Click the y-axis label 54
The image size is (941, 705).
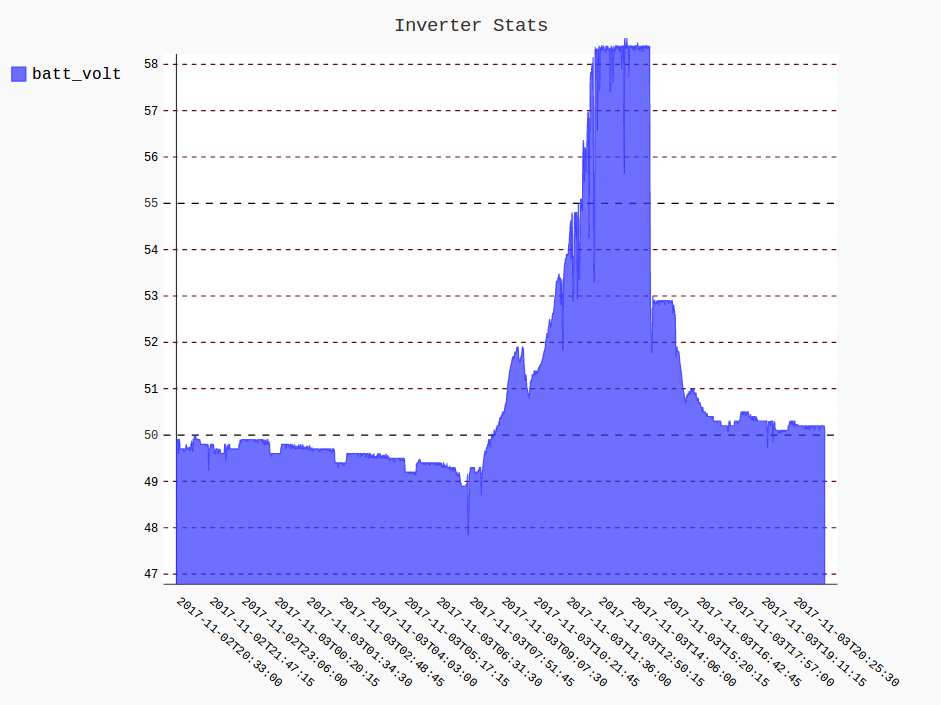(151, 250)
